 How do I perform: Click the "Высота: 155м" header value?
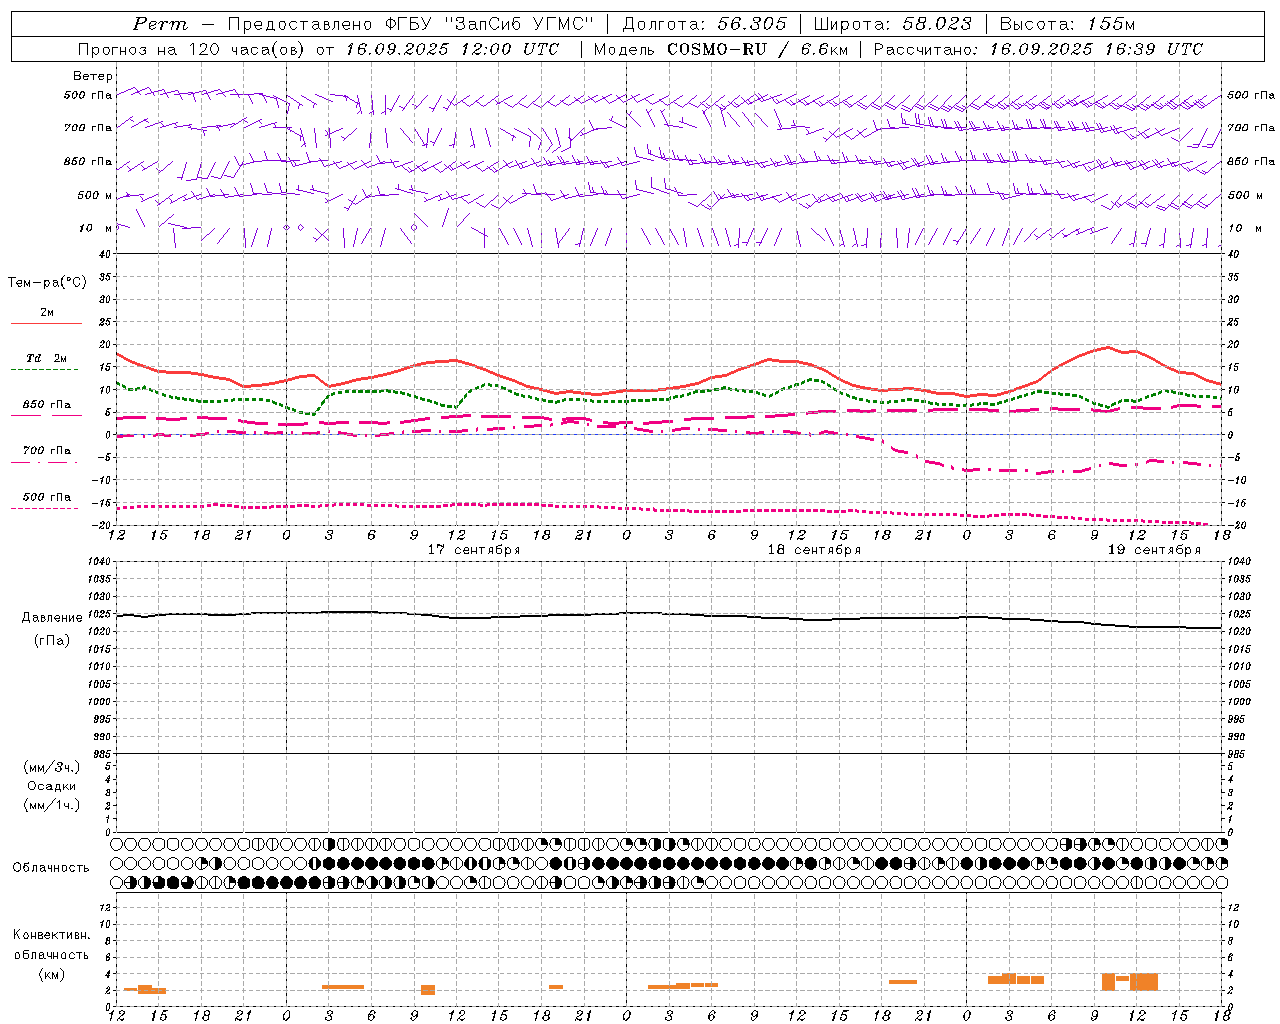(1067, 24)
